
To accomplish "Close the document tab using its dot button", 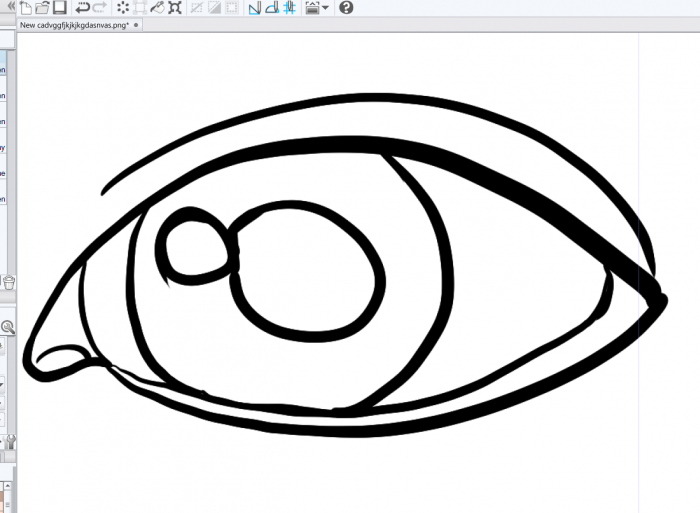I will point(136,25).
